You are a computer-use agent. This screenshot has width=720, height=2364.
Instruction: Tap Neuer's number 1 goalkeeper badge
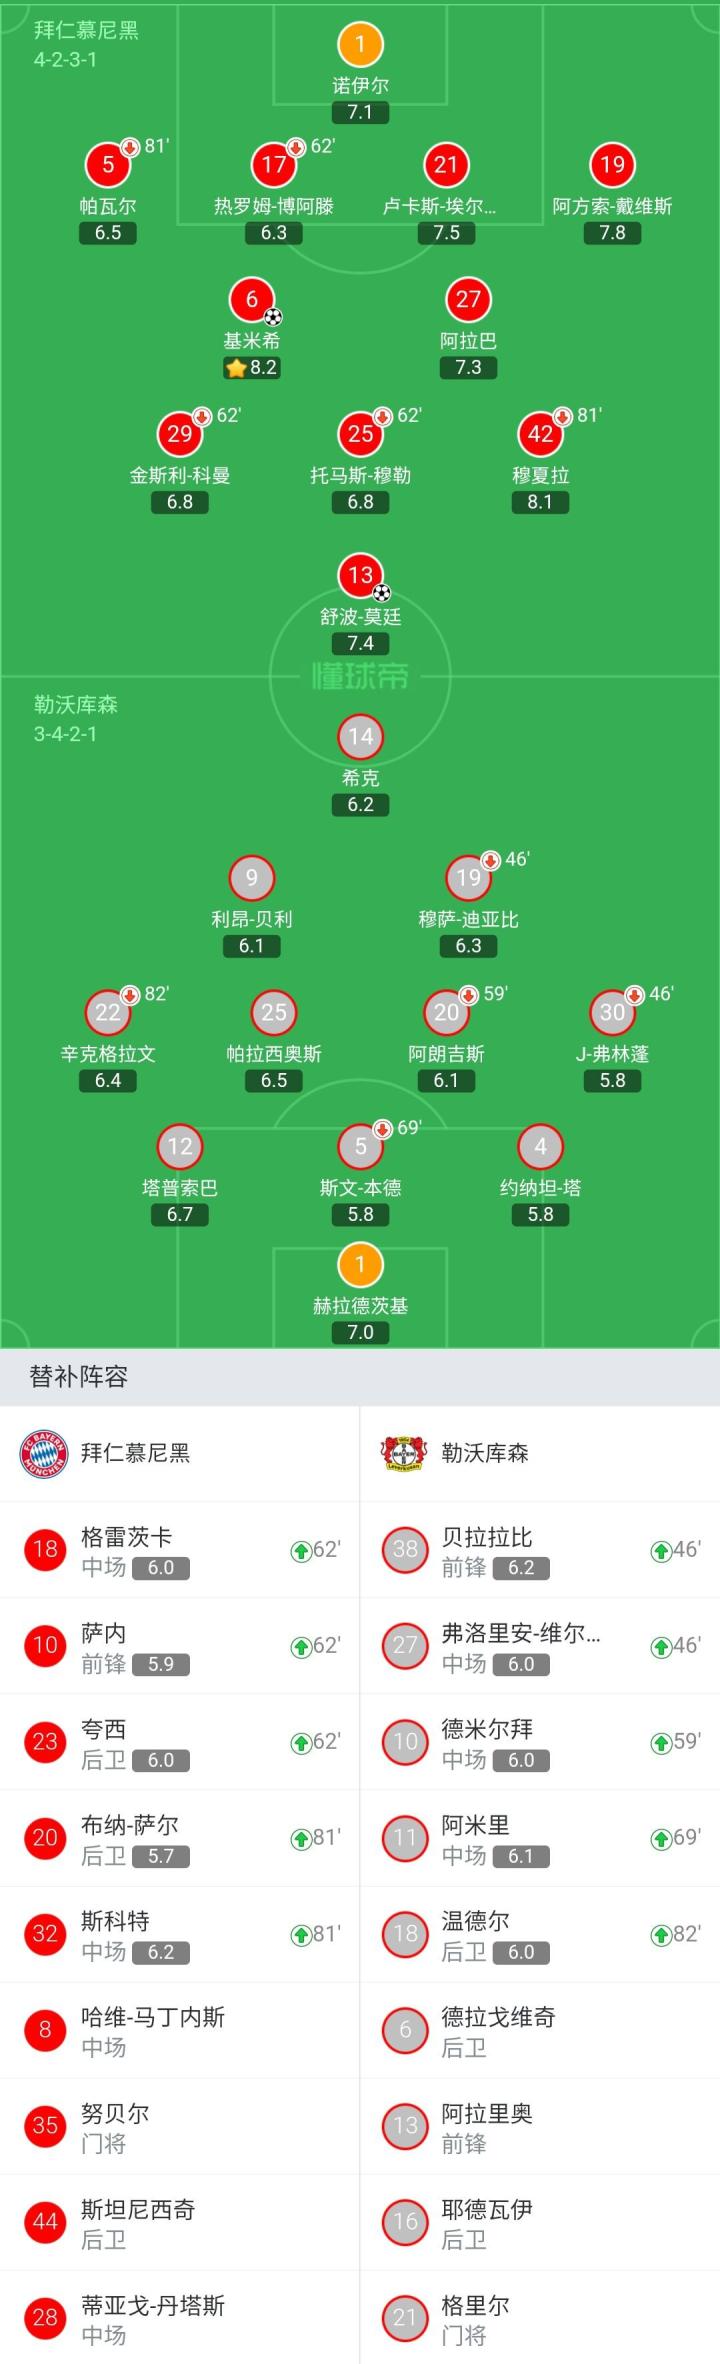[360, 44]
